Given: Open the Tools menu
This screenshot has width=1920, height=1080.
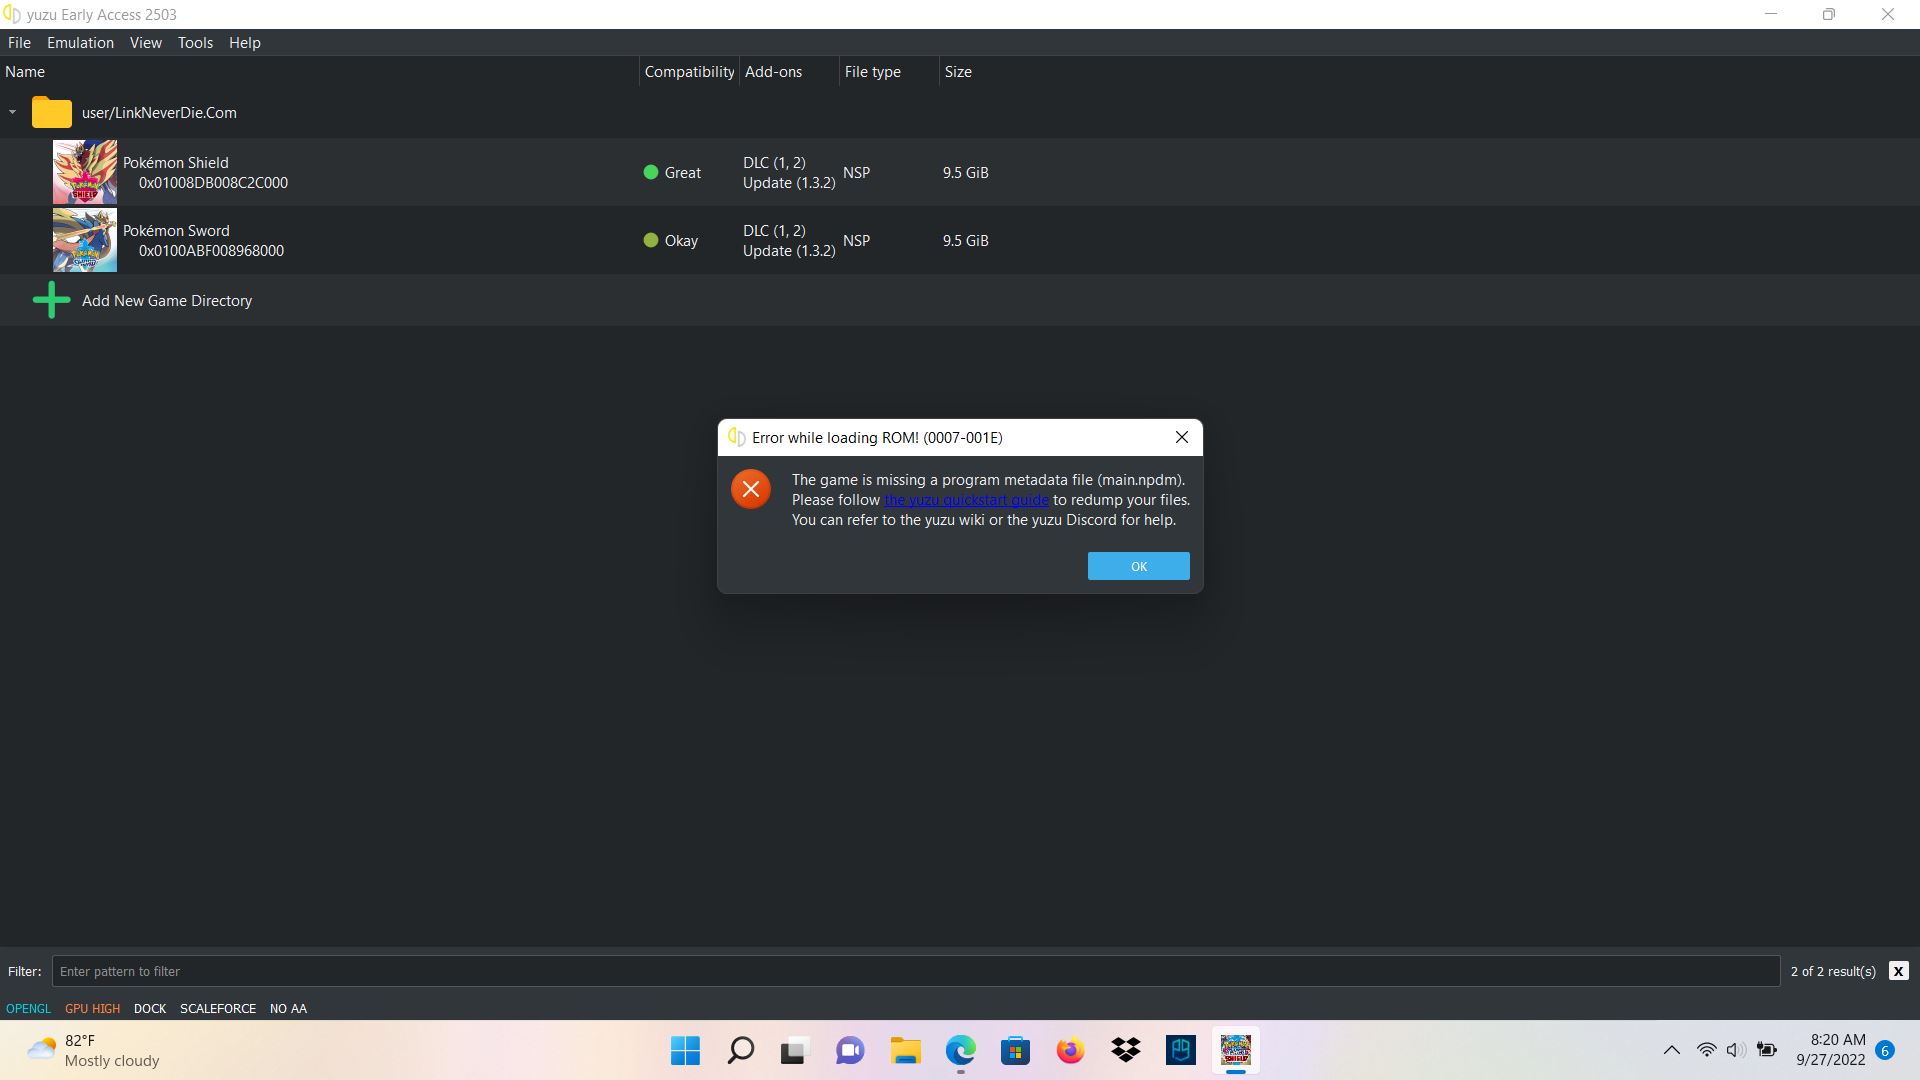Looking at the screenshot, I should [195, 43].
